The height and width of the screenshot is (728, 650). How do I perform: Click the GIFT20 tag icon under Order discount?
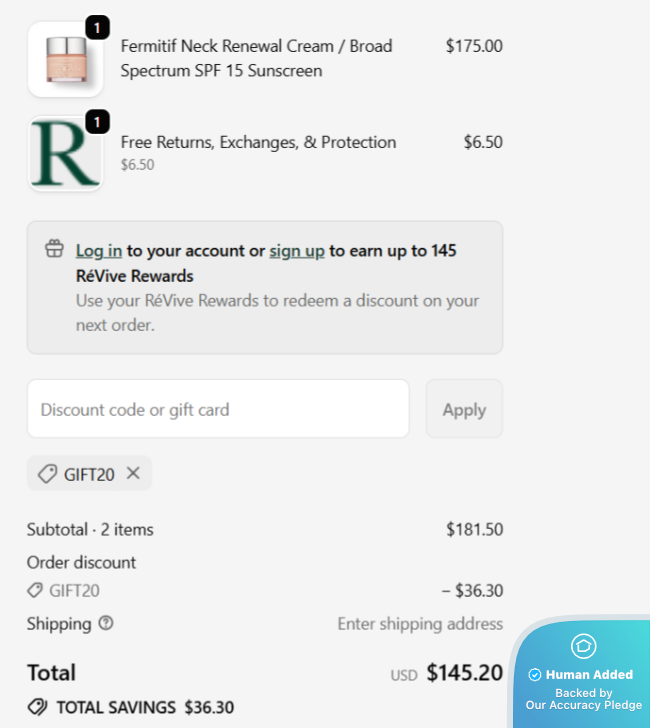point(36,591)
